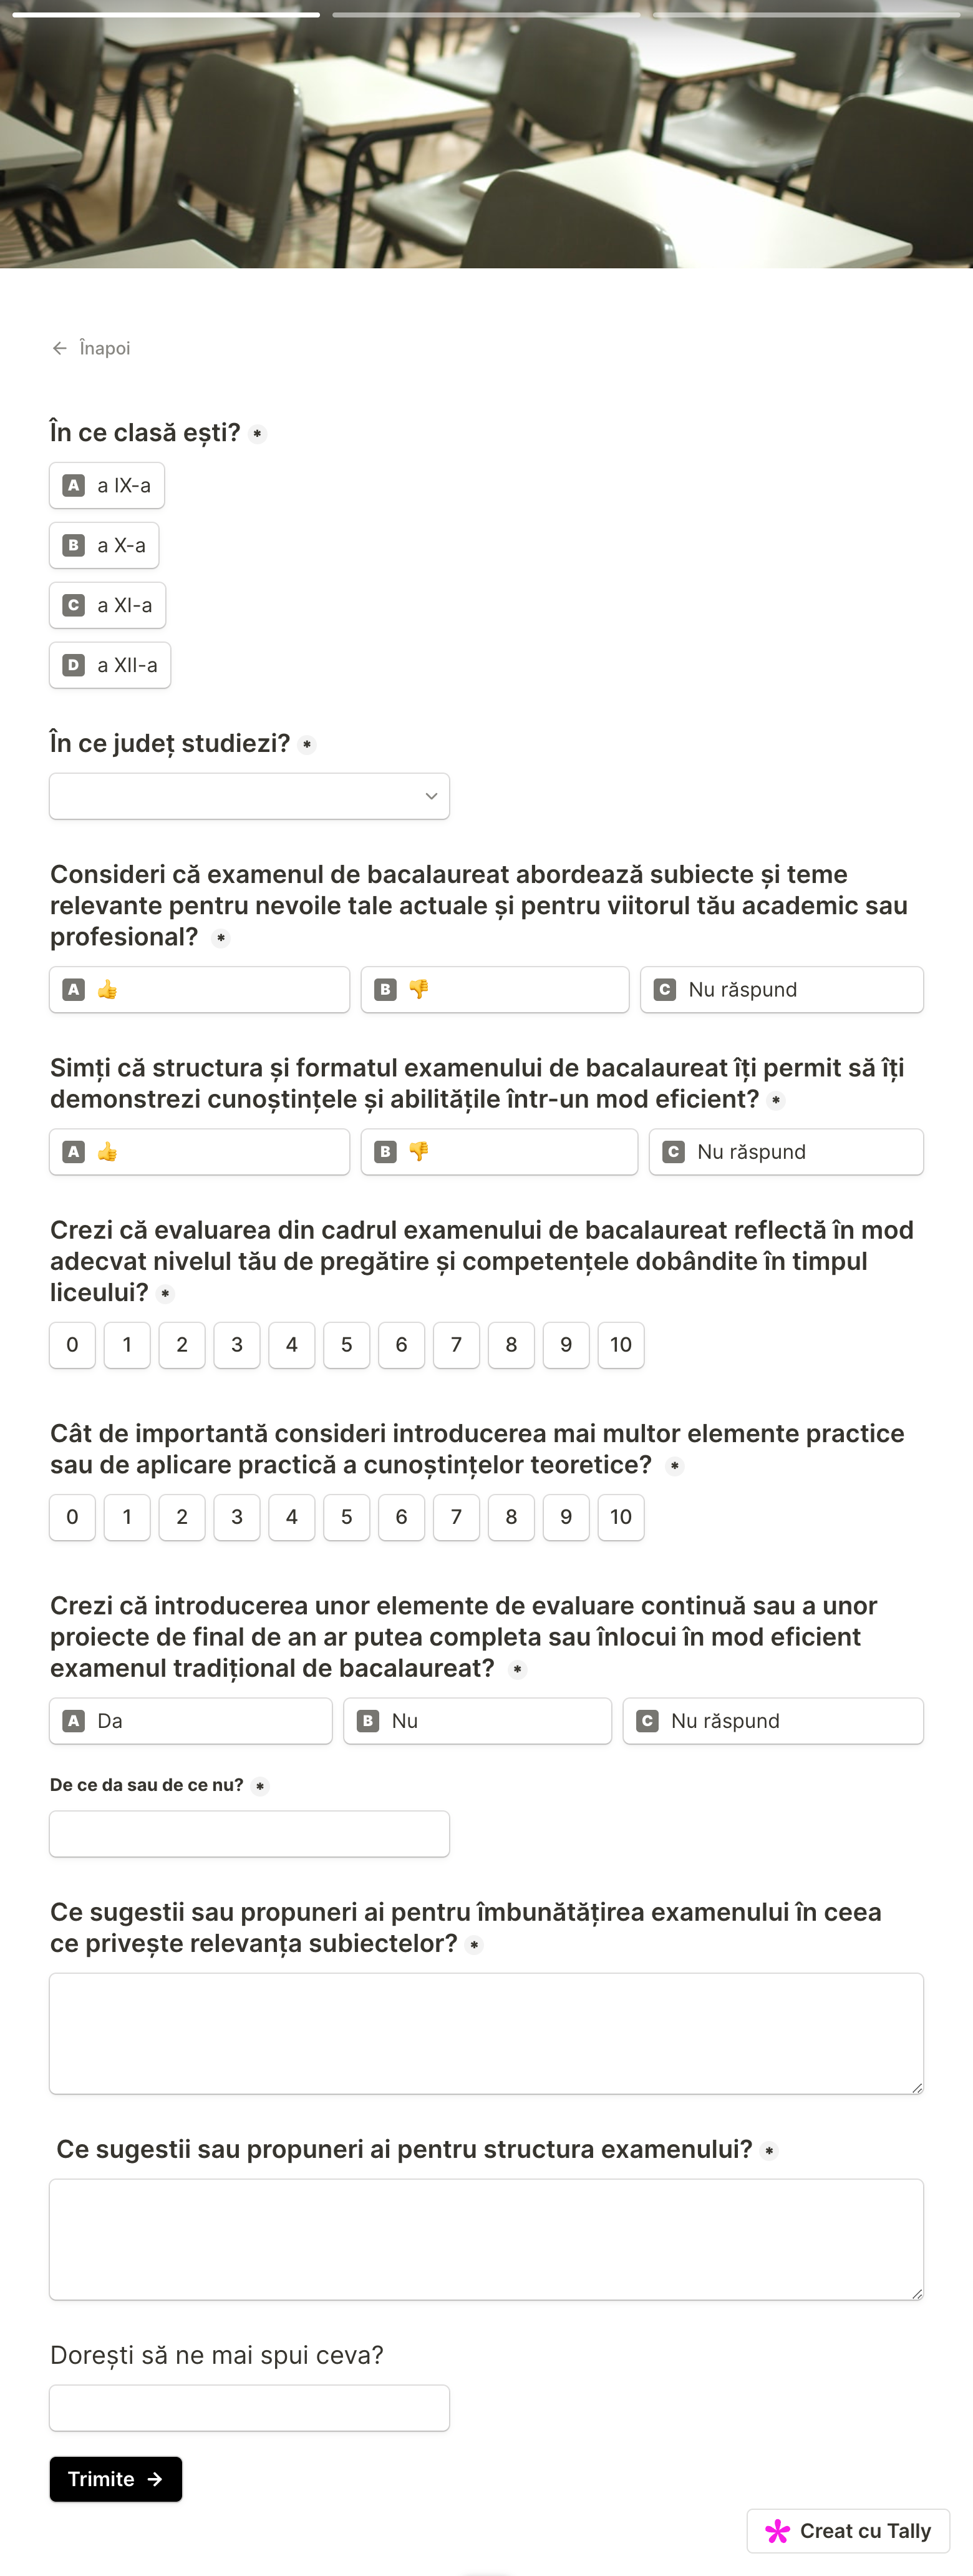
Task: Choose 'a XI-a' class option
Action: 107,605
